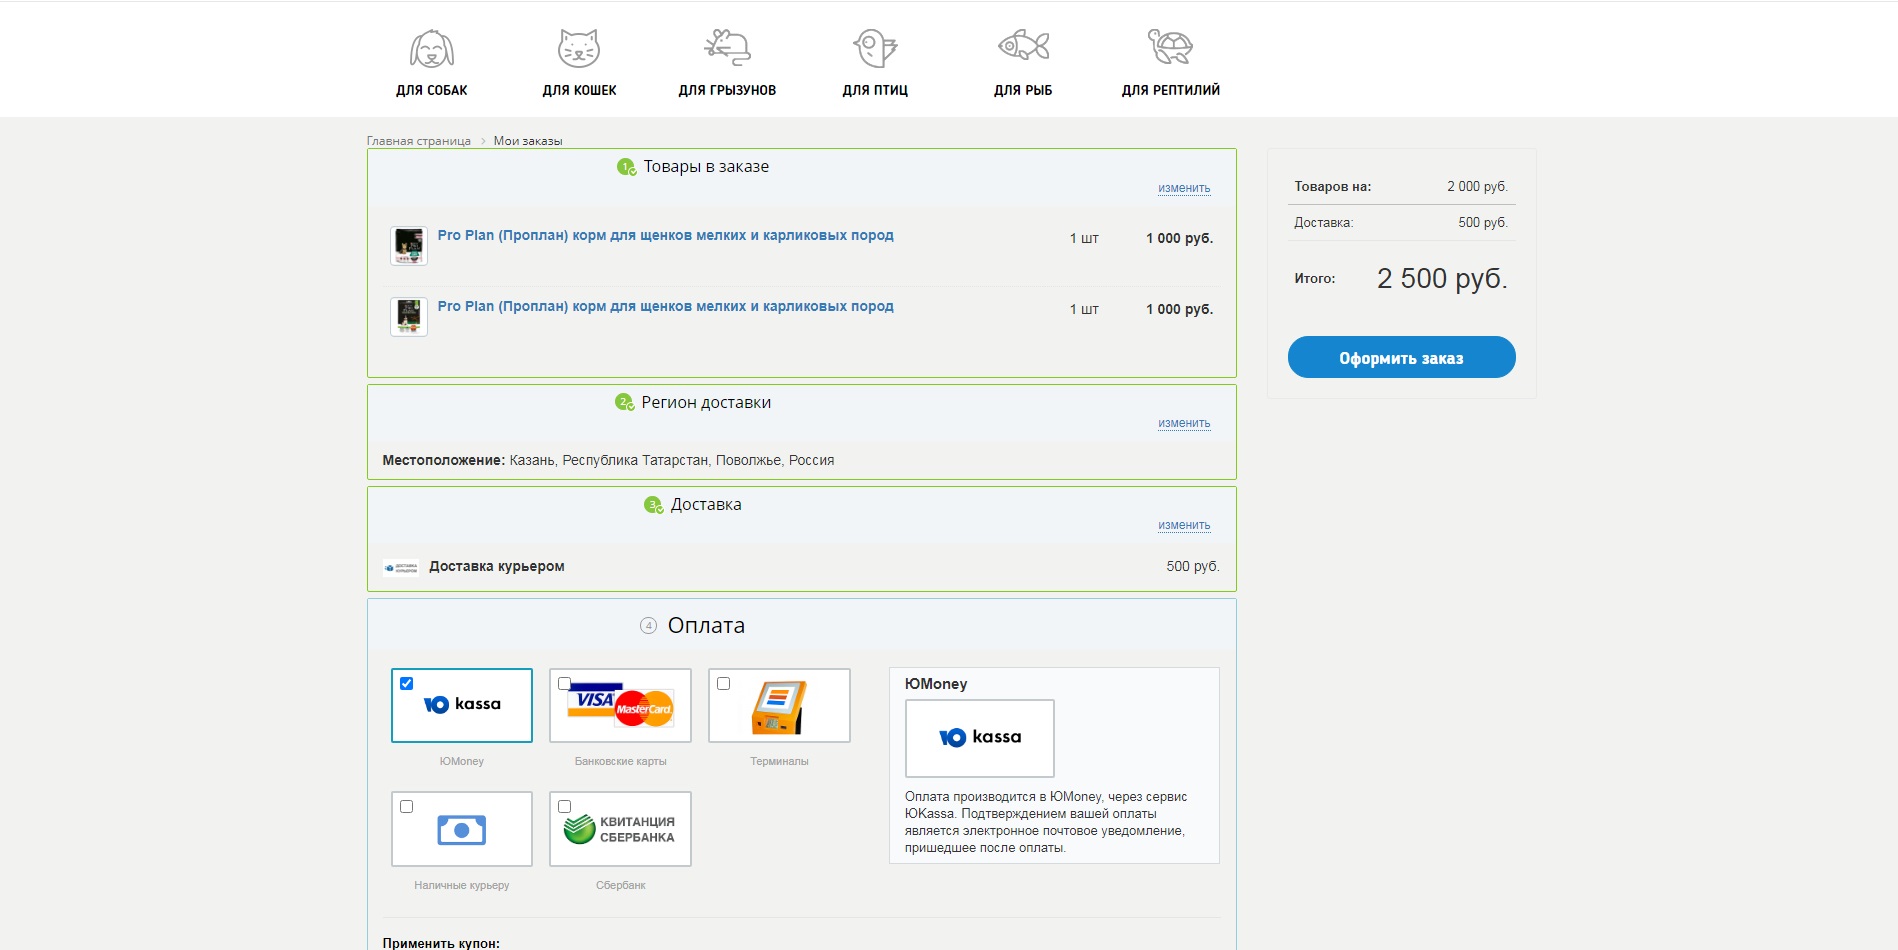Click the bird category icon
The height and width of the screenshot is (950, 1898).
click(x=874, y=47)
